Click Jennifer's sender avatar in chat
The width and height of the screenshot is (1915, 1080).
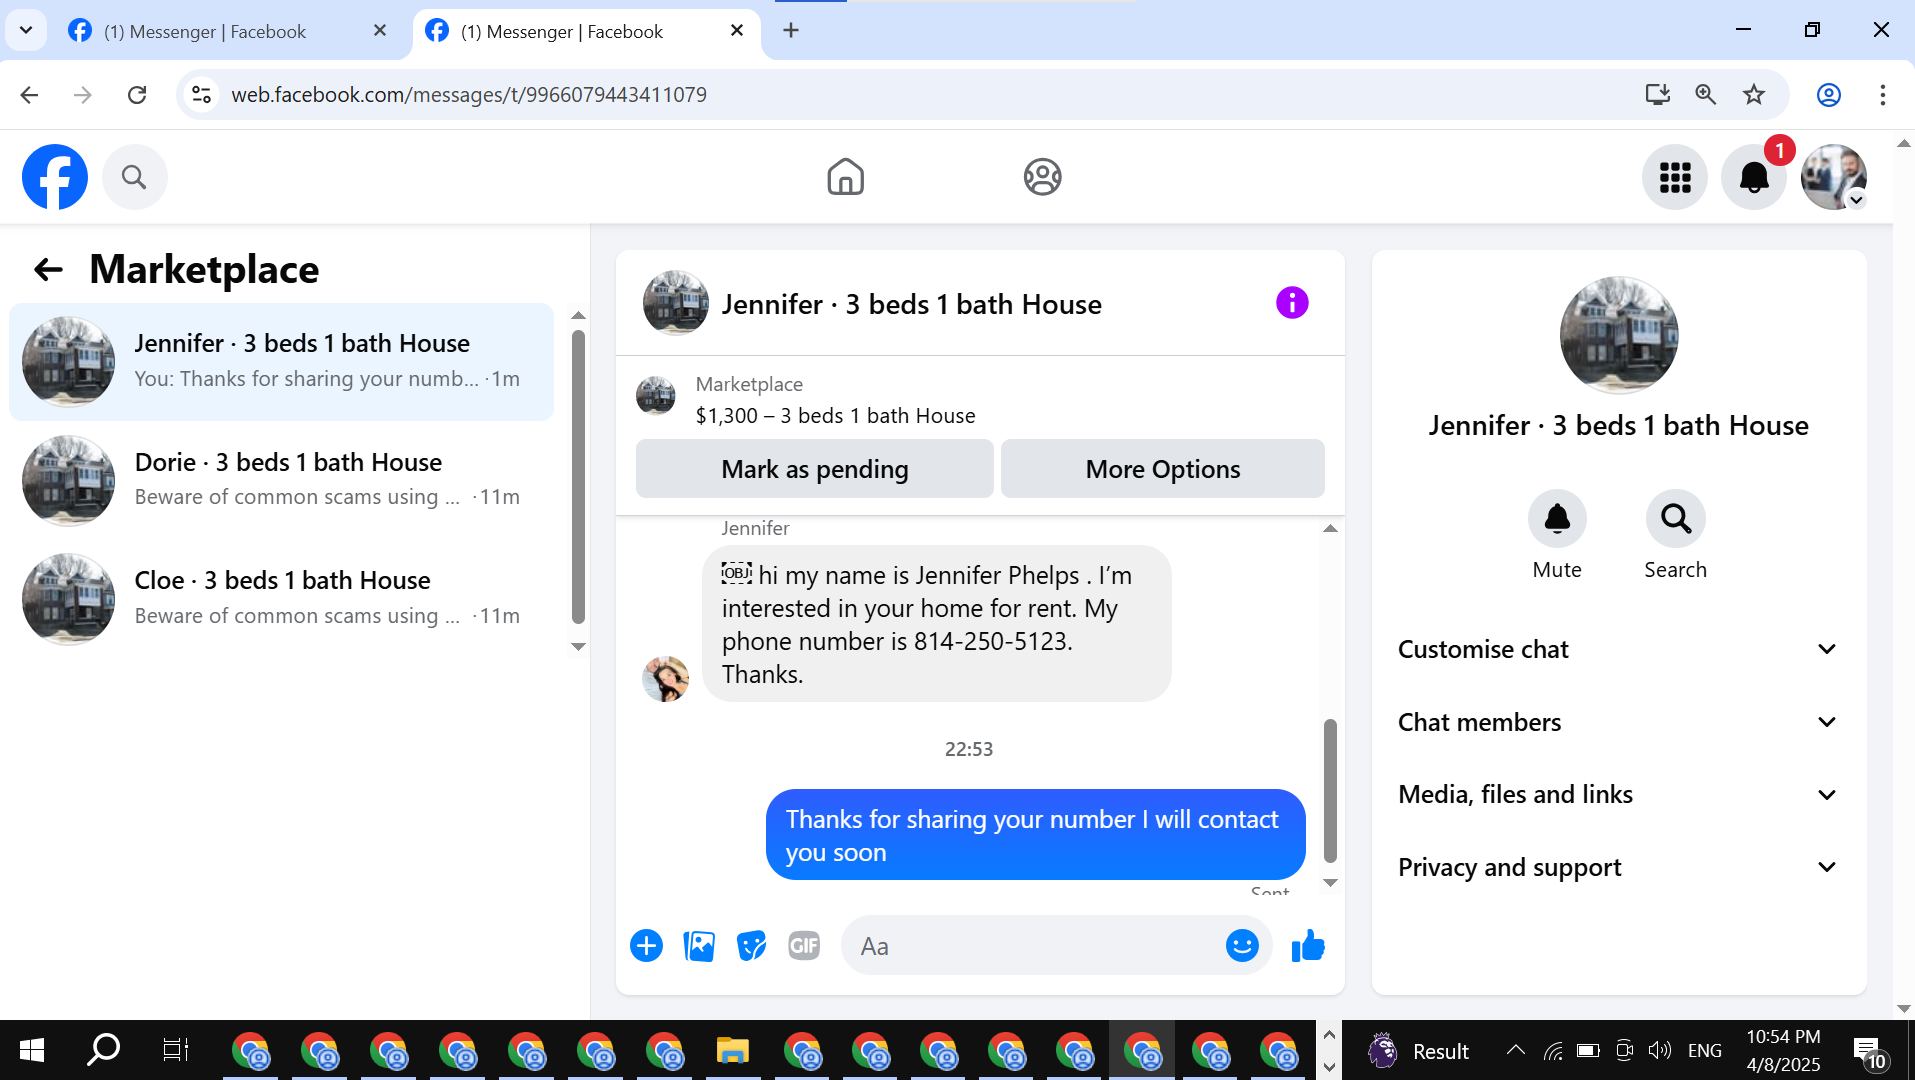665,679
